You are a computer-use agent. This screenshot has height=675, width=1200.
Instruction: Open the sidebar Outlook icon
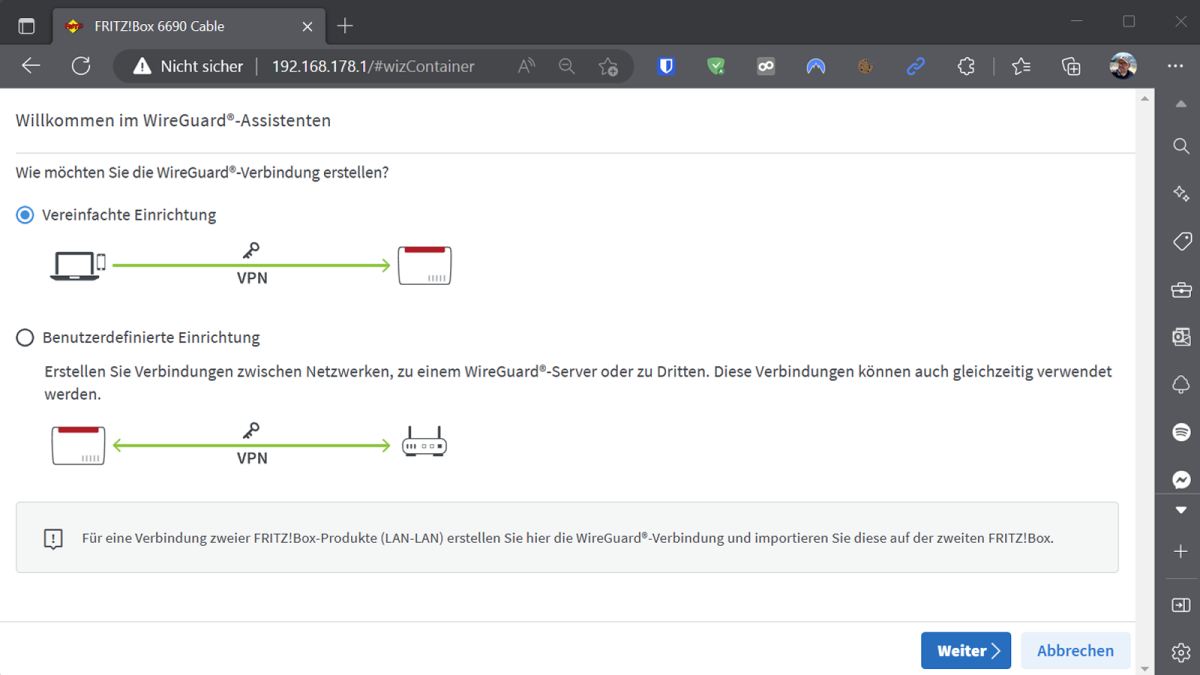pyautogui.click(x=1181, y=337)
